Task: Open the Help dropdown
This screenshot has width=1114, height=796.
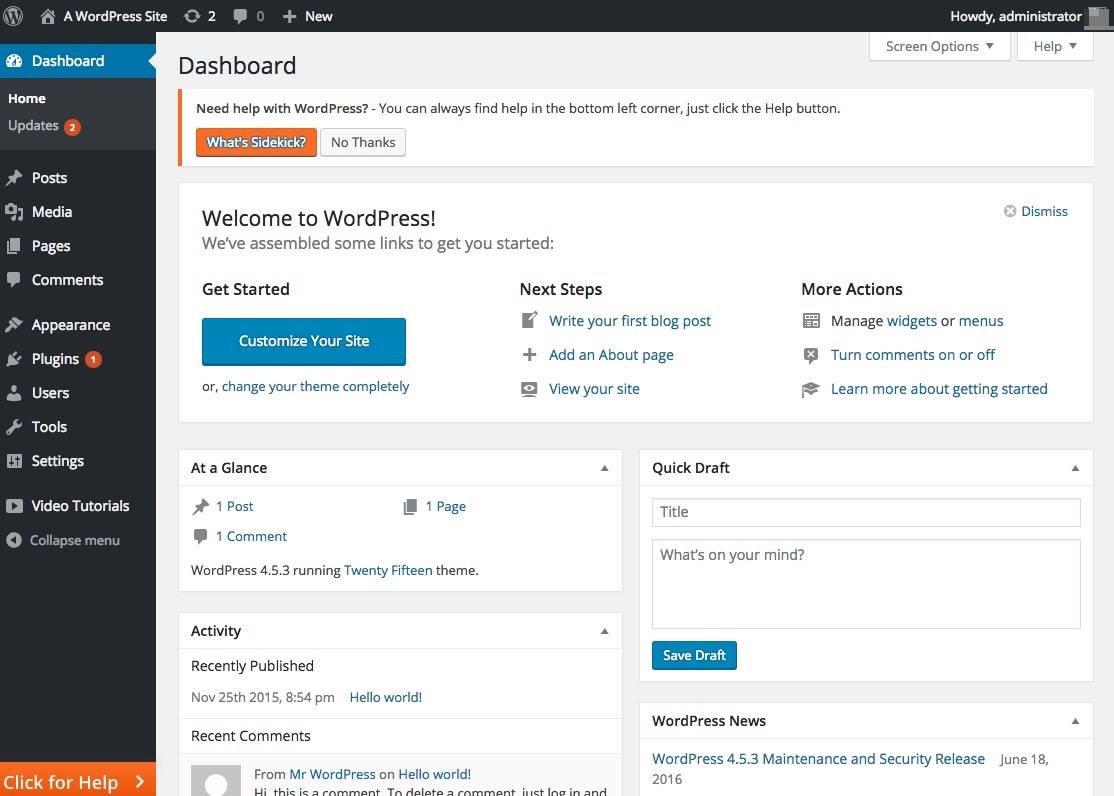Action: point(1053,46)
